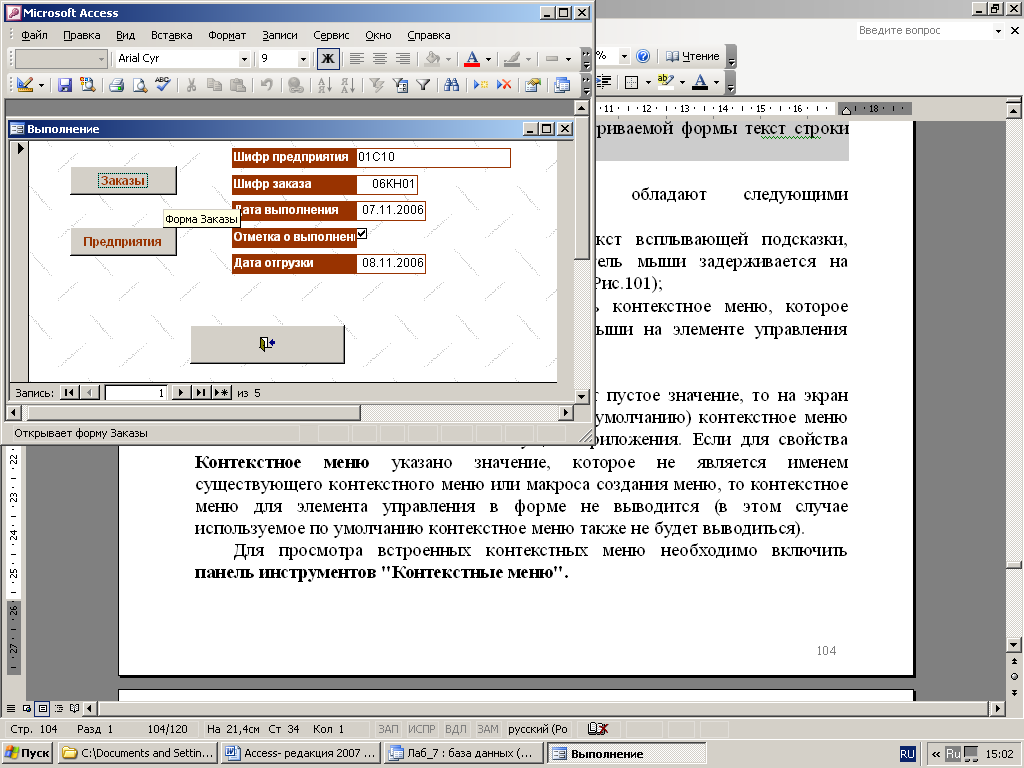Click the Пуск start button
The height and width of the screenshot is (768, 1024).
pyautogui.click(x=27, y=753)
